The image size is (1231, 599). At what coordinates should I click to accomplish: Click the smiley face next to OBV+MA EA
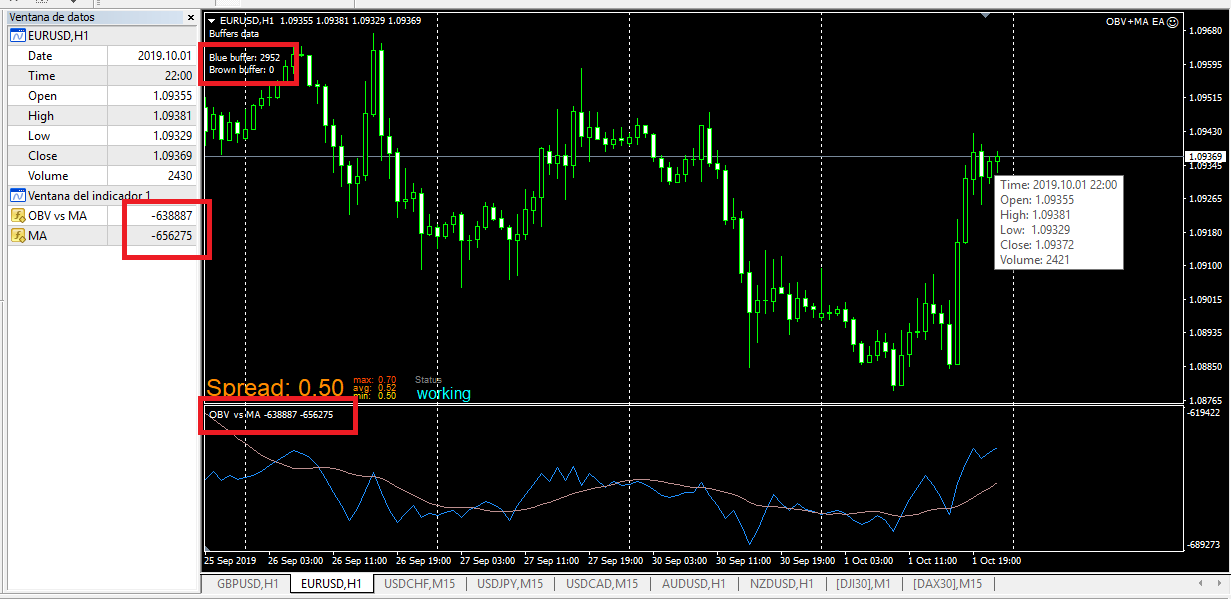1173,21
